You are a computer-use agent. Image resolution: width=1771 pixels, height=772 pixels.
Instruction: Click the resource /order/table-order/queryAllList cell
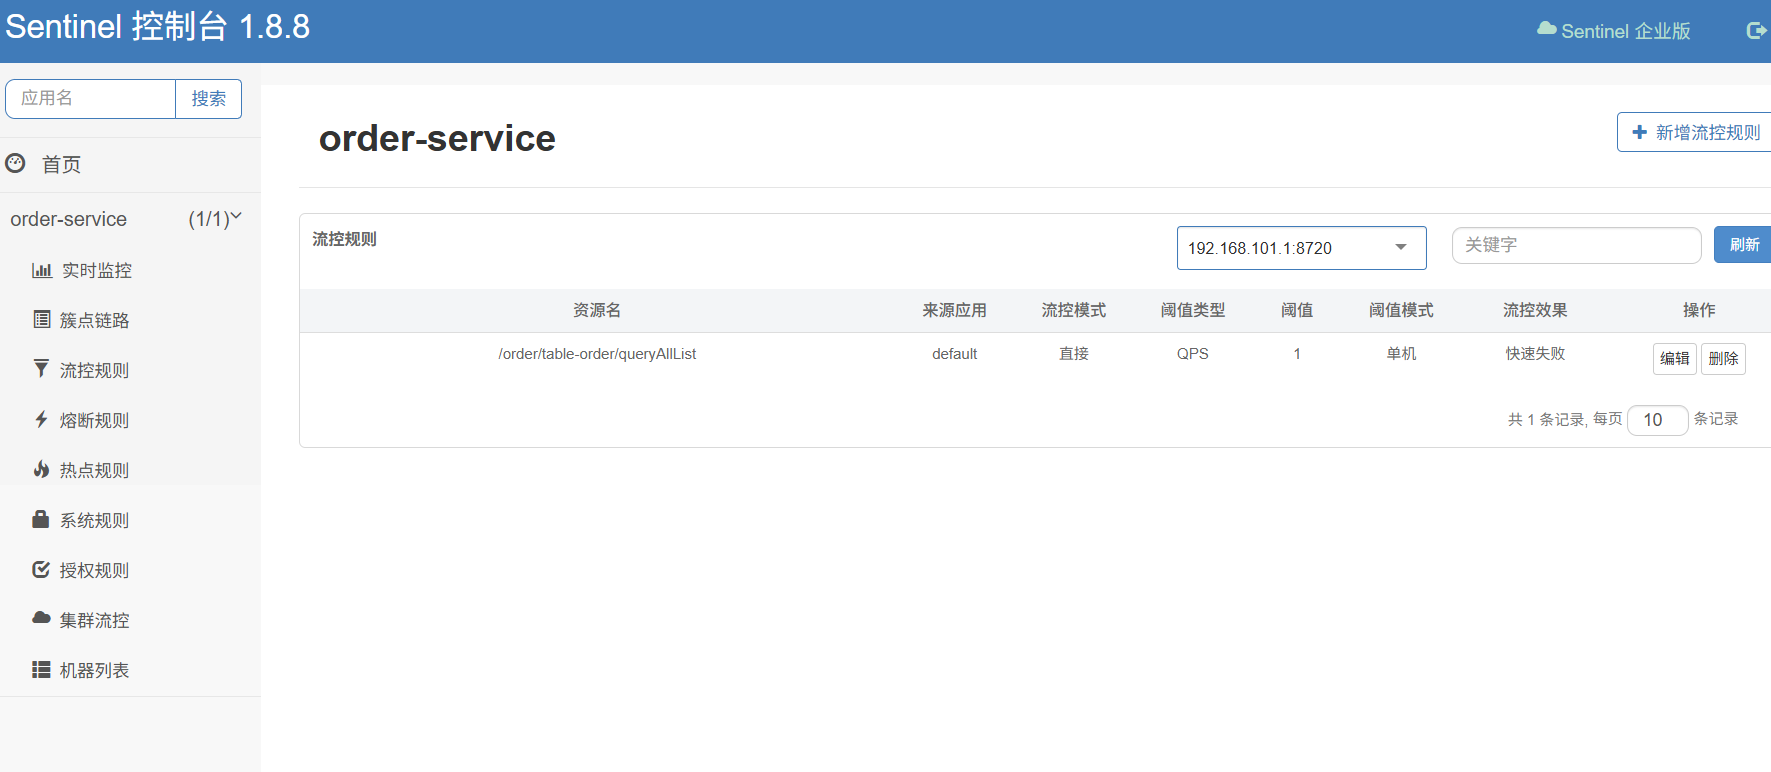pos(597,354)
